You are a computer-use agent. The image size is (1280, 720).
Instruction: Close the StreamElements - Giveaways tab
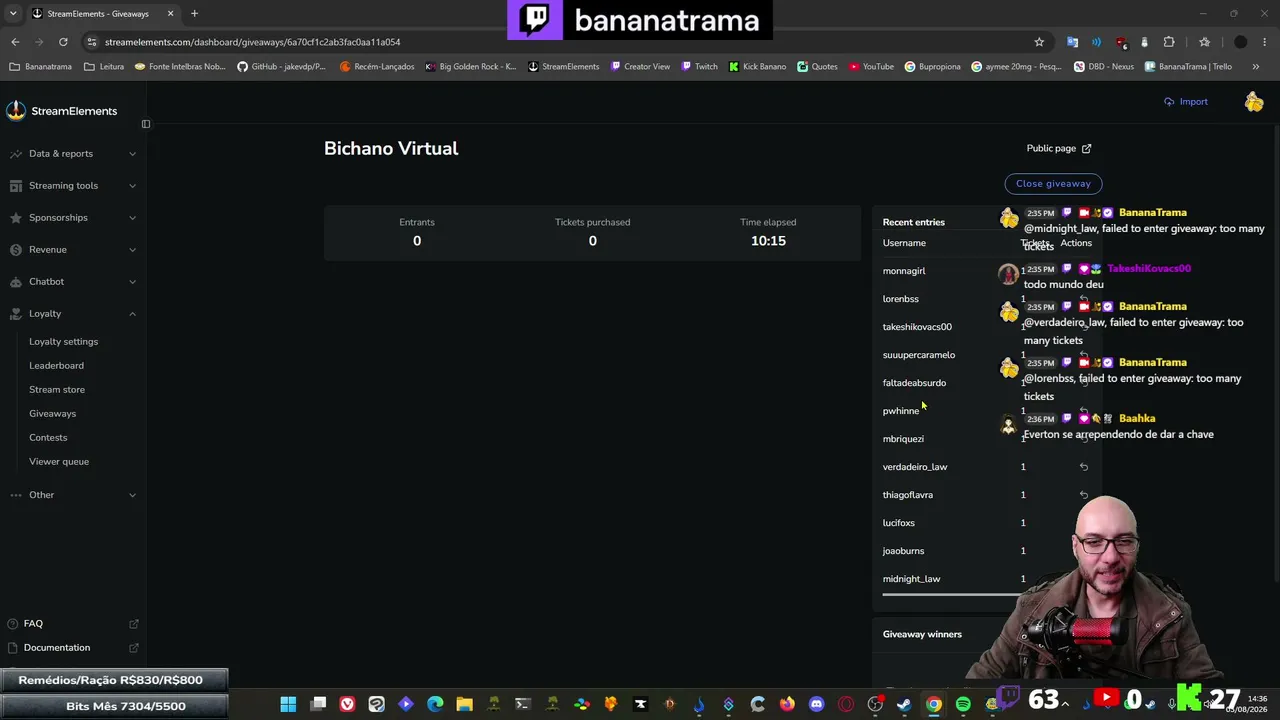[x=170, y=14]
